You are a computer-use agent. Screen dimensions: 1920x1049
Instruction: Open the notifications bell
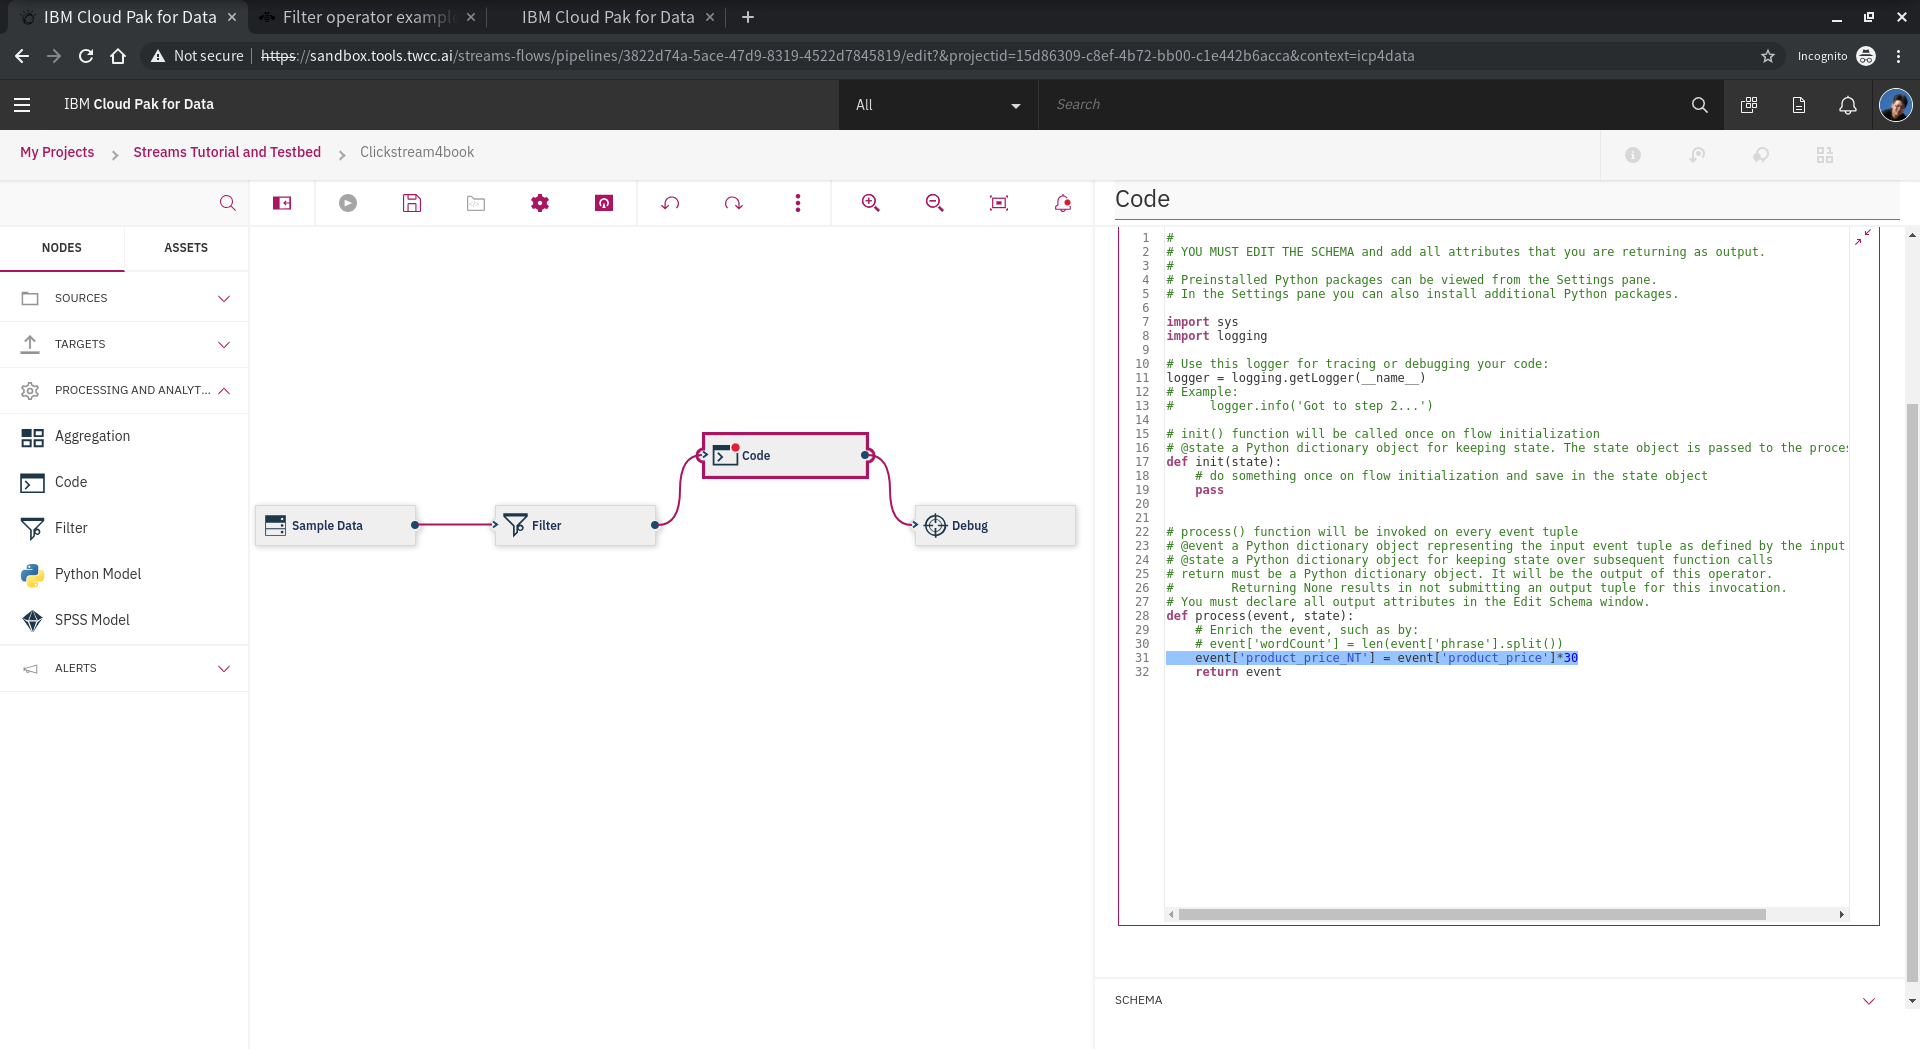1848,104
